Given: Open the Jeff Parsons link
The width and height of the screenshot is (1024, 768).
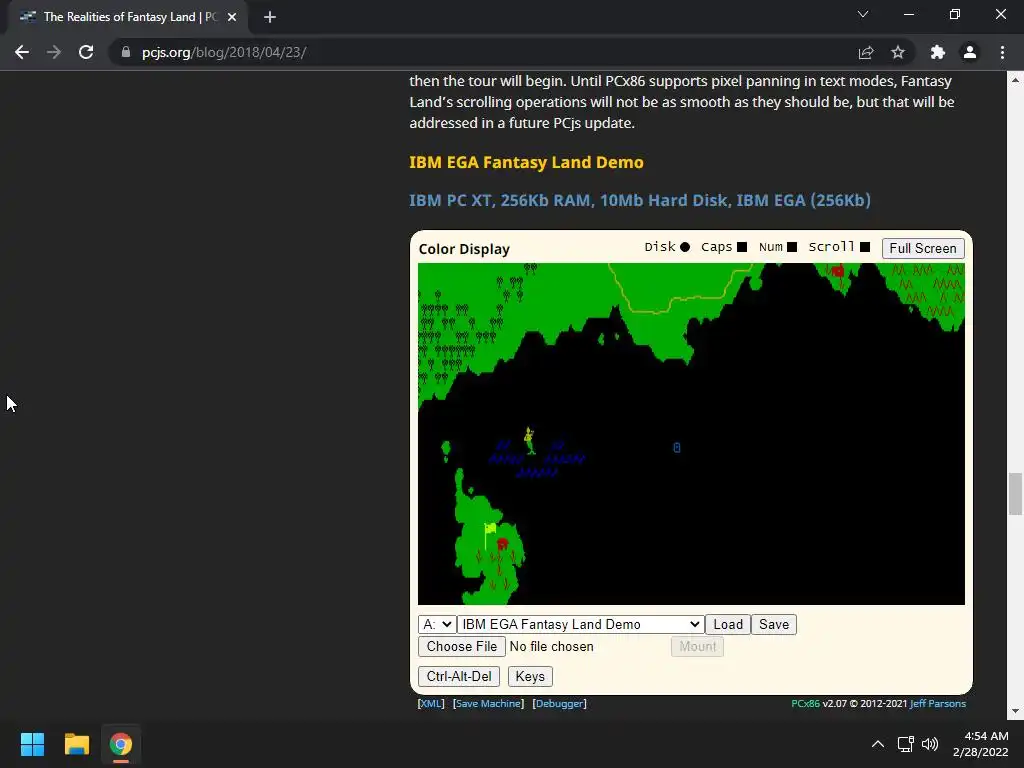Looking at the screenshot, I should pos(938,703).
